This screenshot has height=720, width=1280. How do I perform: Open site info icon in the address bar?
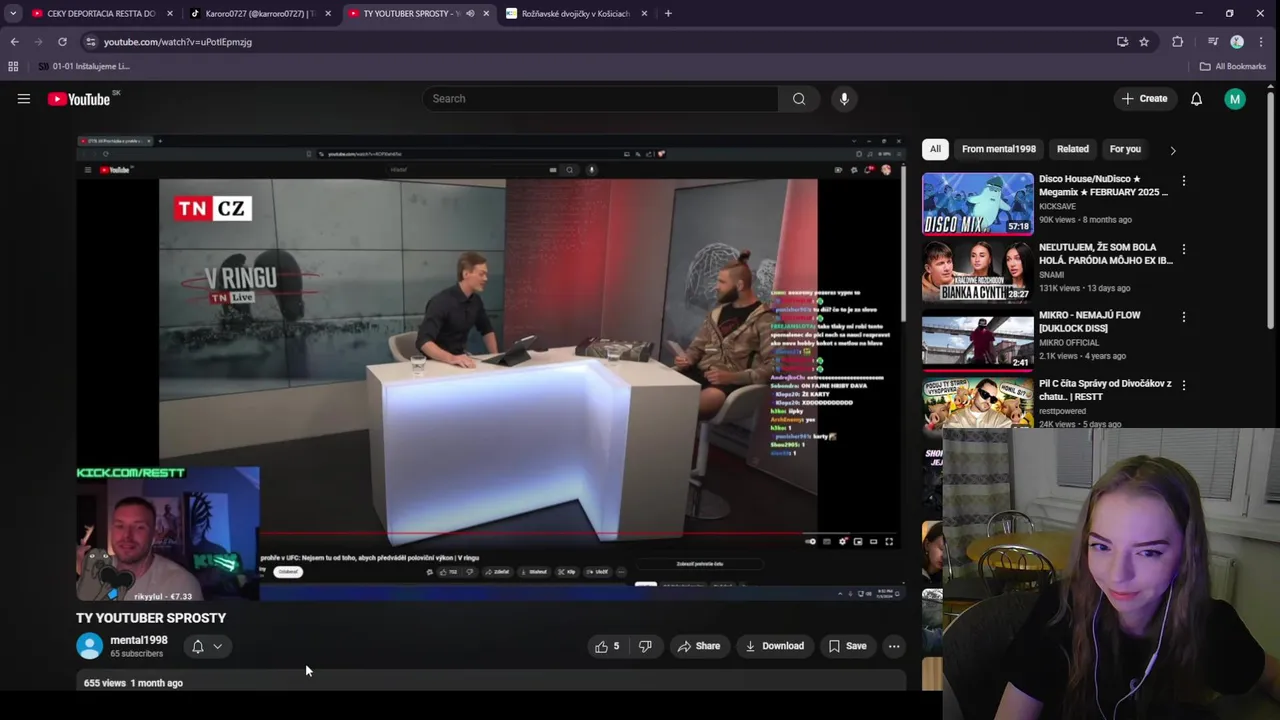point(91,42)
